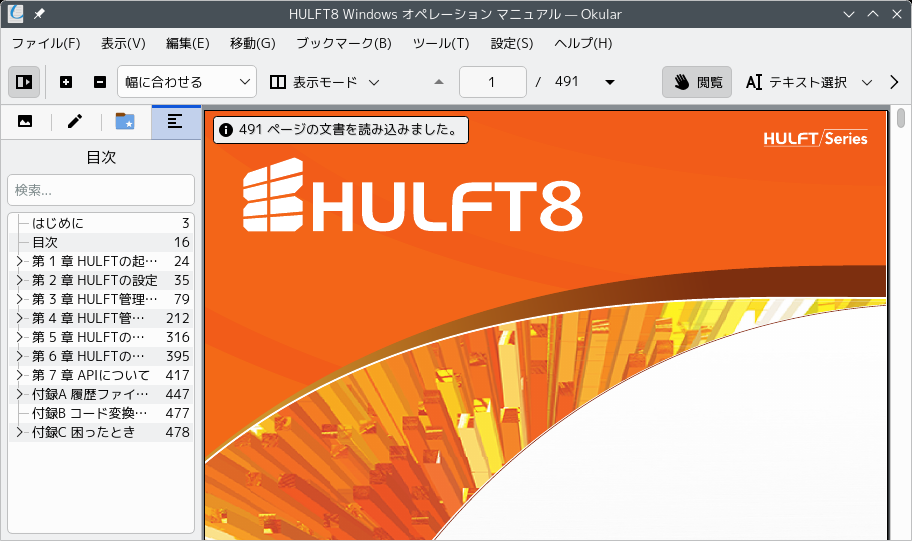Open the ブックマーク(B) menu

[344, 44]
